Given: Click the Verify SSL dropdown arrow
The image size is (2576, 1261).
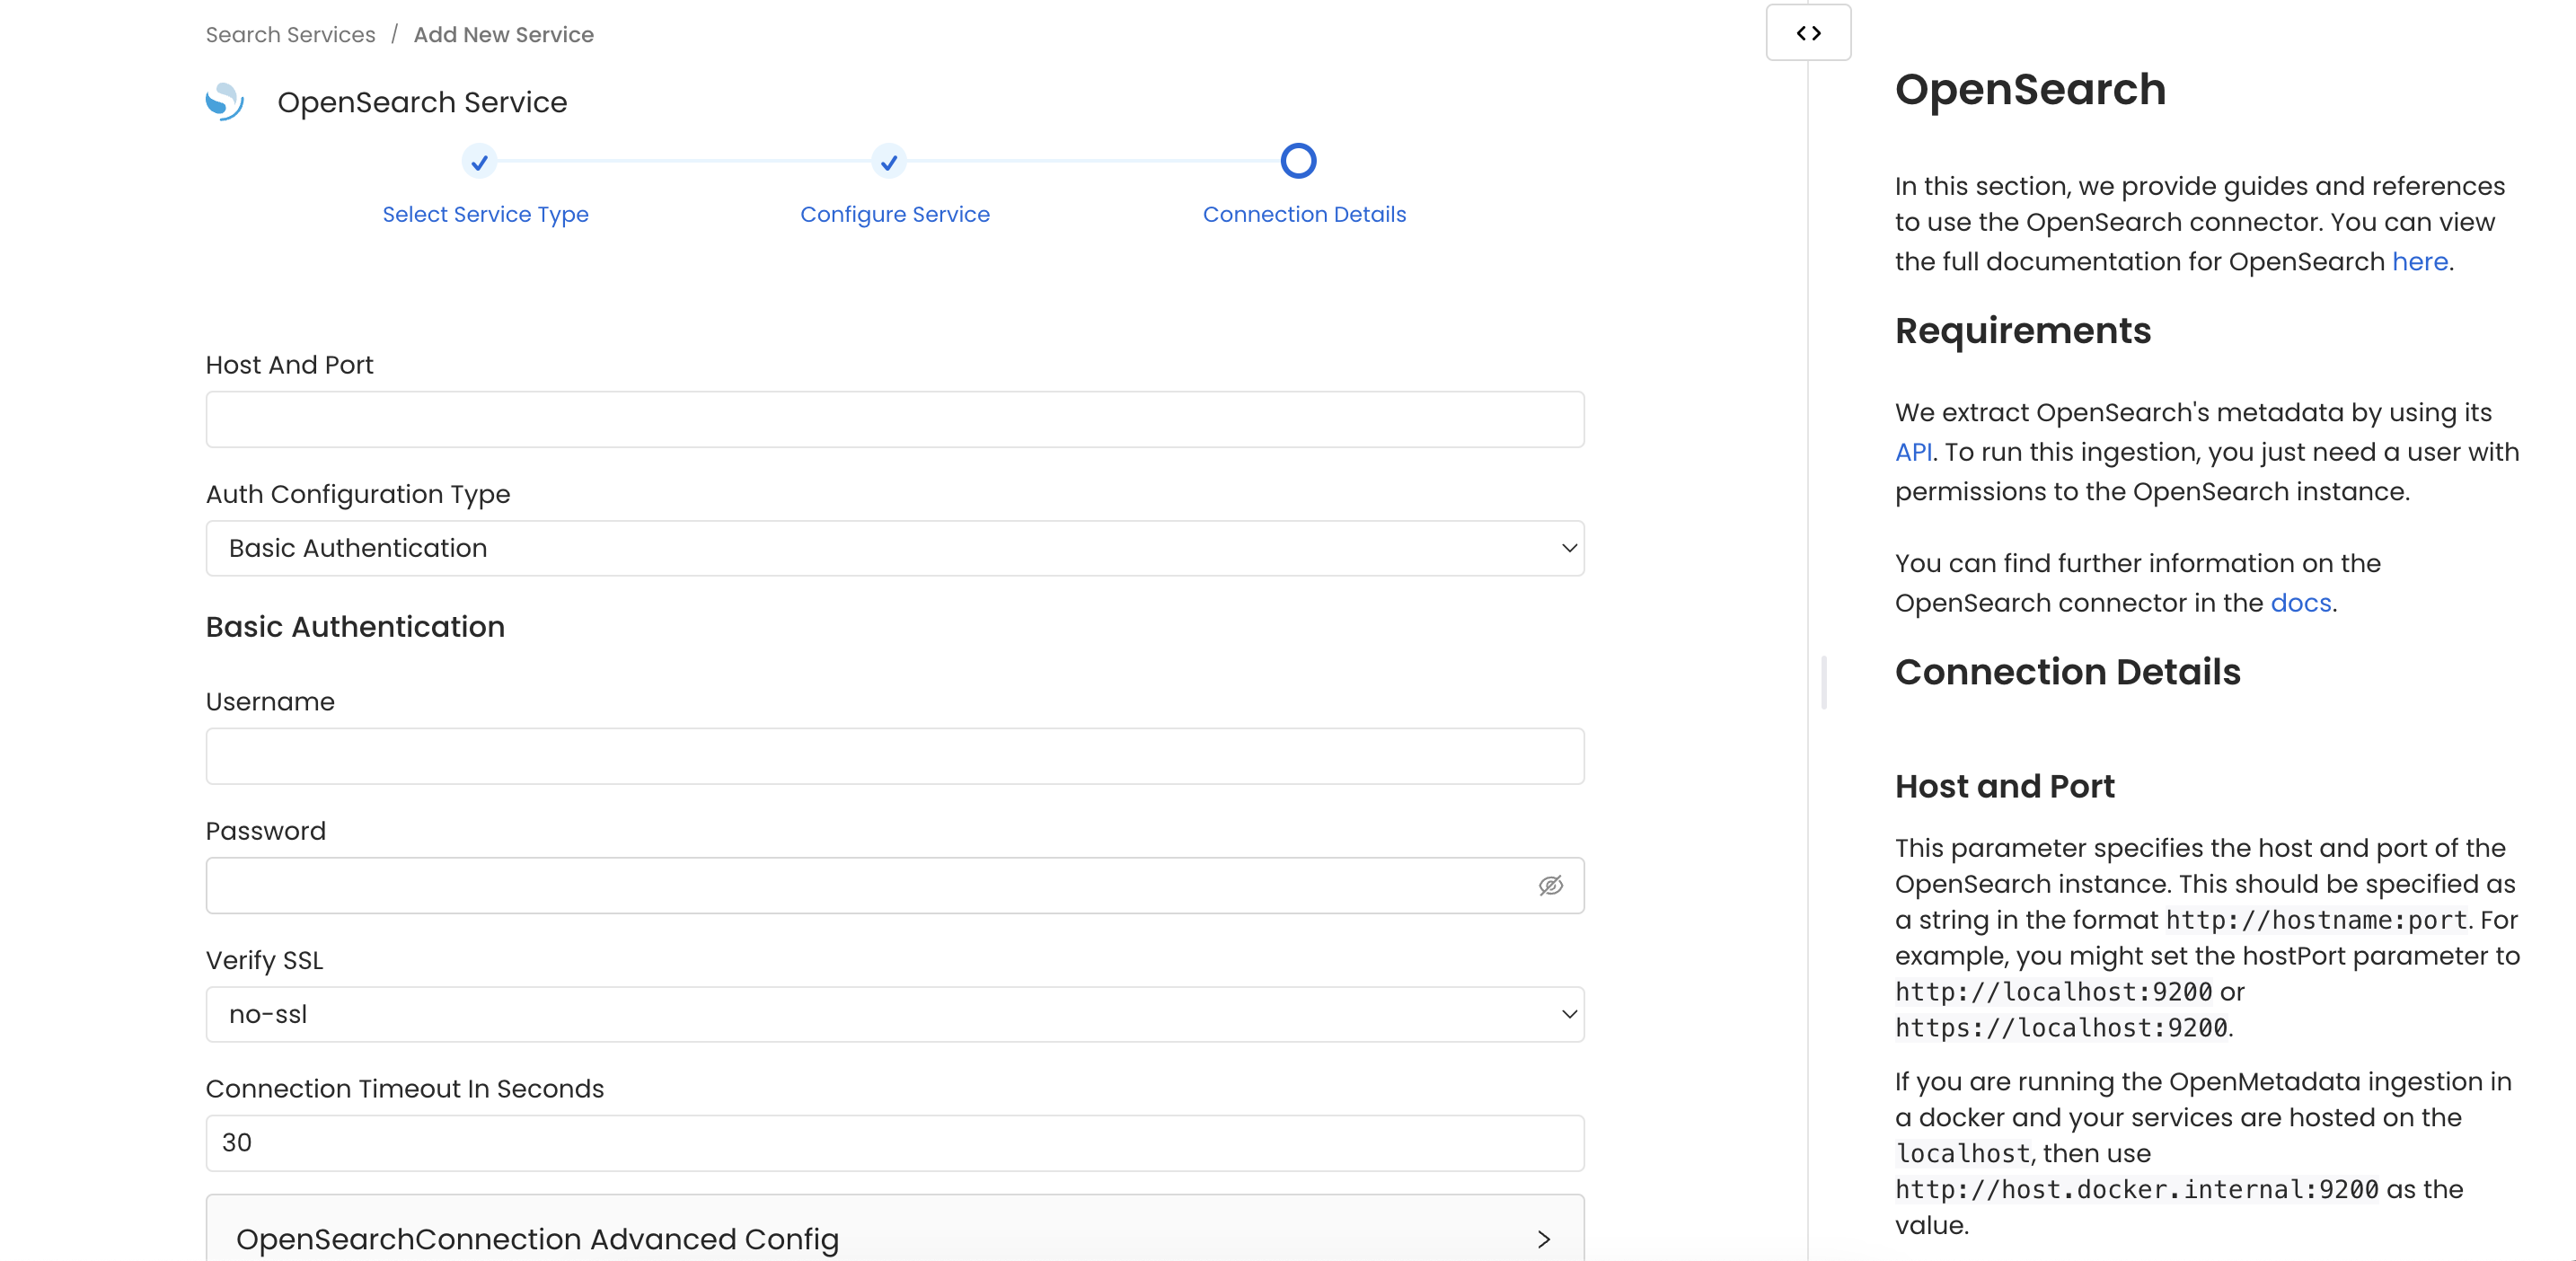Looking at the screenshot, I should pos(1568,1014).
